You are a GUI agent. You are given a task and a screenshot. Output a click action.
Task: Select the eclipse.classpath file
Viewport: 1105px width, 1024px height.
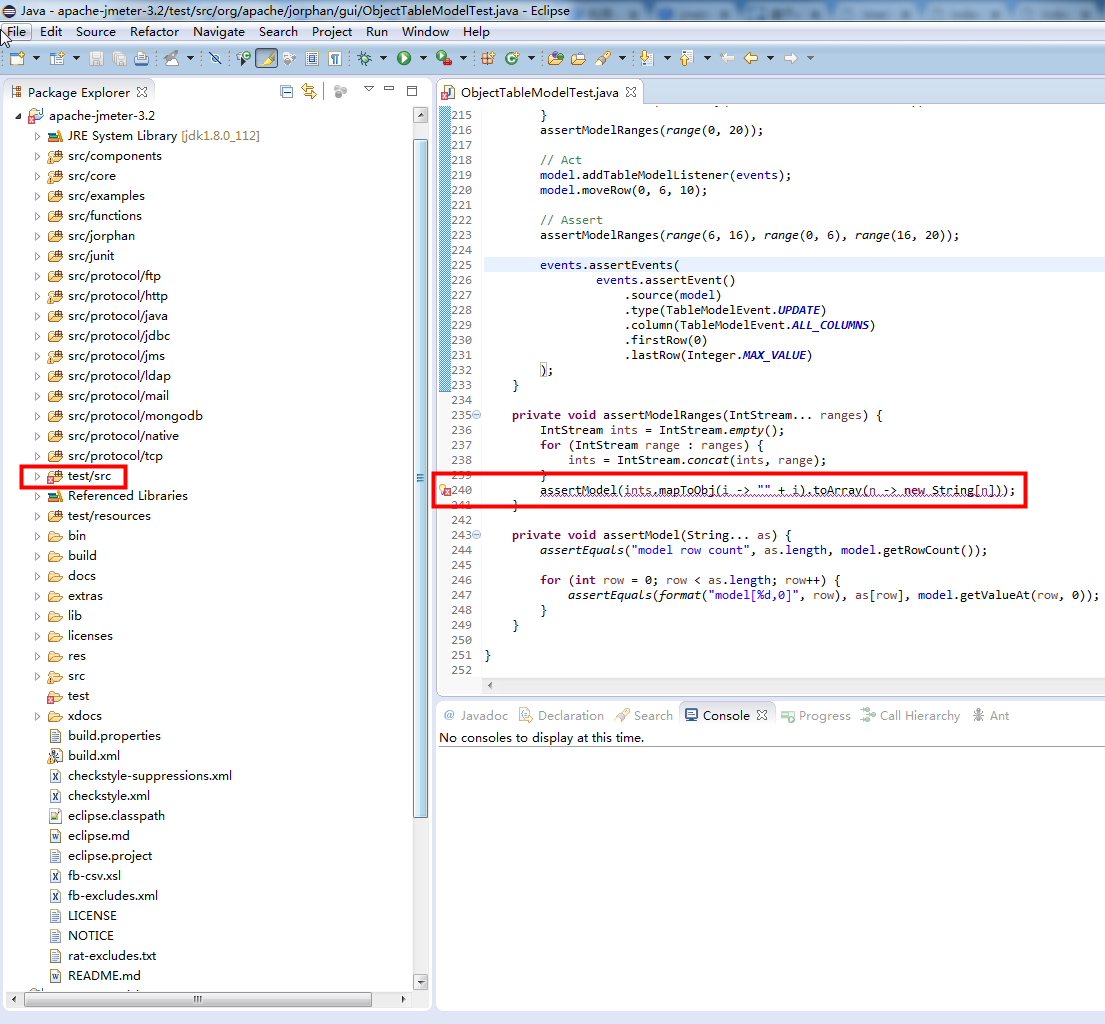tap(116, 815)
